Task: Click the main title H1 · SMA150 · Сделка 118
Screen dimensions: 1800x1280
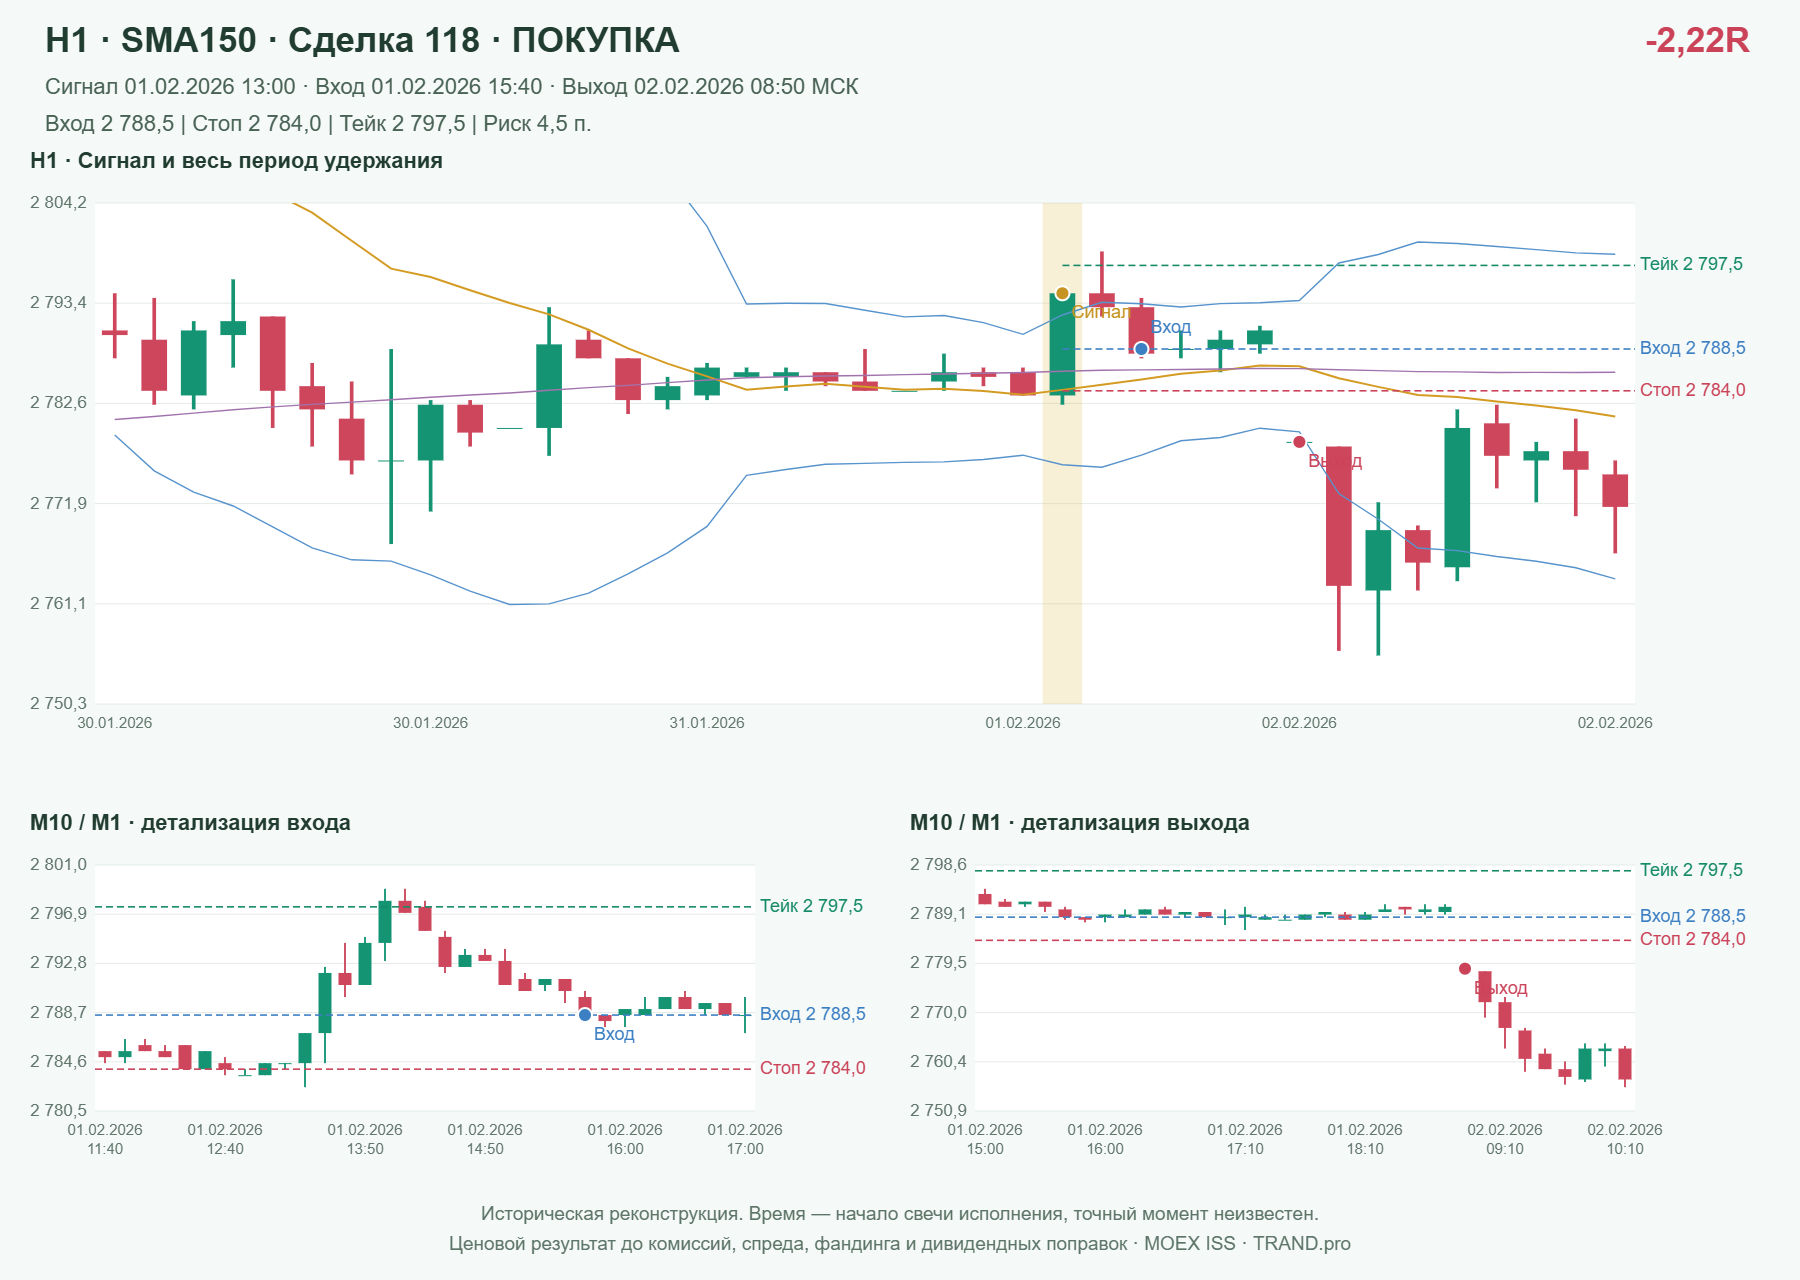Action: [362, 40]
